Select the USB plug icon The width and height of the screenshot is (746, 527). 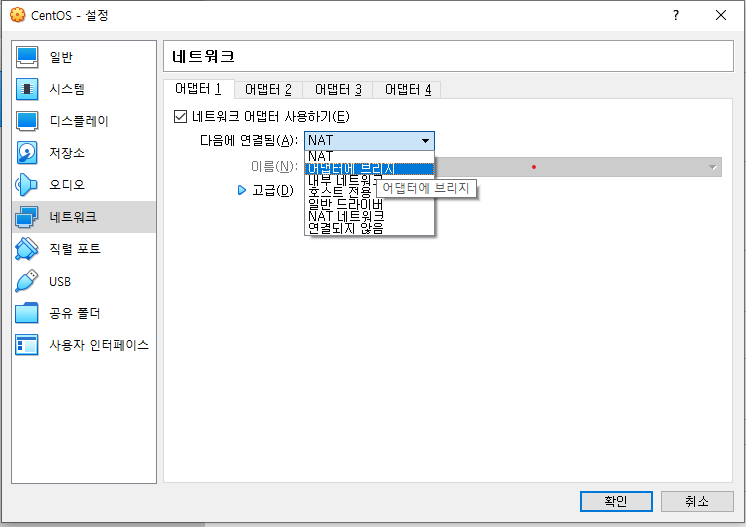click(x=27, y=281)
